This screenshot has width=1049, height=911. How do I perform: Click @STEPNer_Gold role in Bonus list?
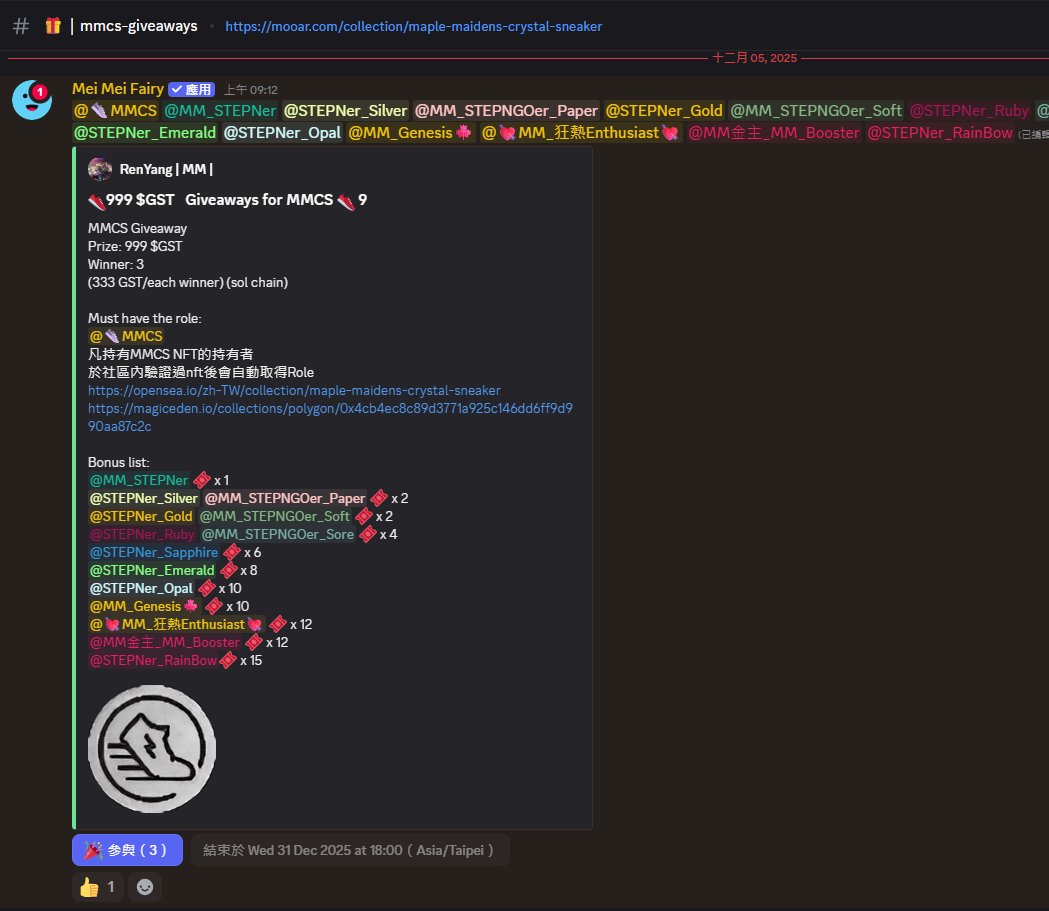point(141,516)
